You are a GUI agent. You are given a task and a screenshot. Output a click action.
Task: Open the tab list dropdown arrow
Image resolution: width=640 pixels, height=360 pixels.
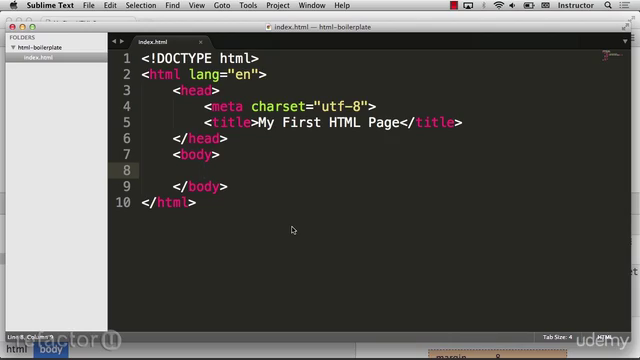coord(625,41)
